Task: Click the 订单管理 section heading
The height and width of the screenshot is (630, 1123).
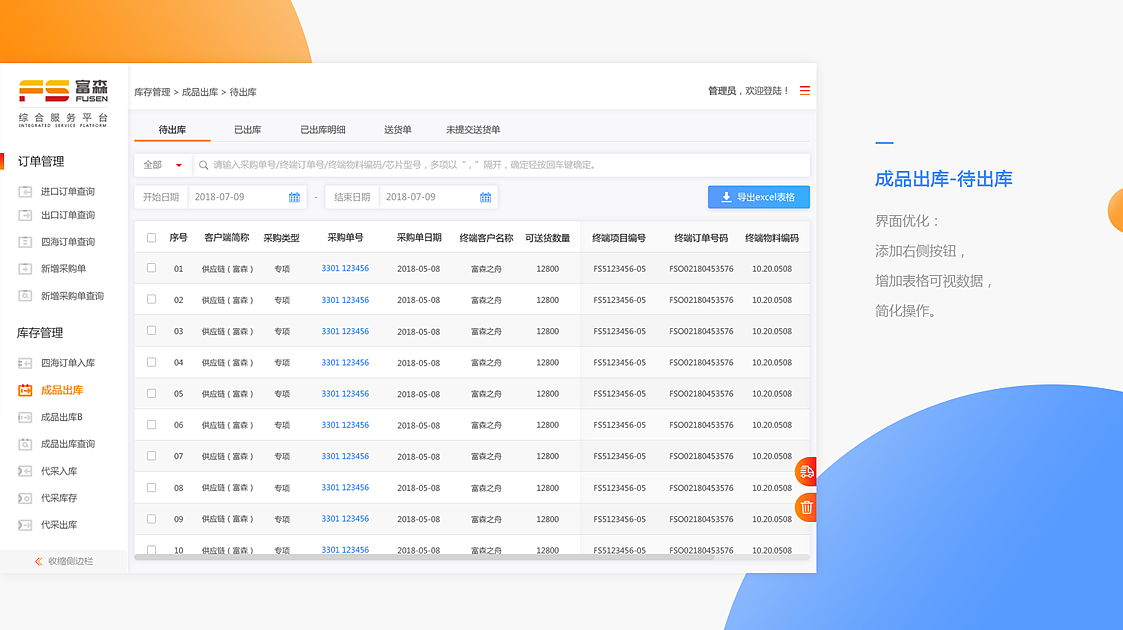Action: coord(41,162)
